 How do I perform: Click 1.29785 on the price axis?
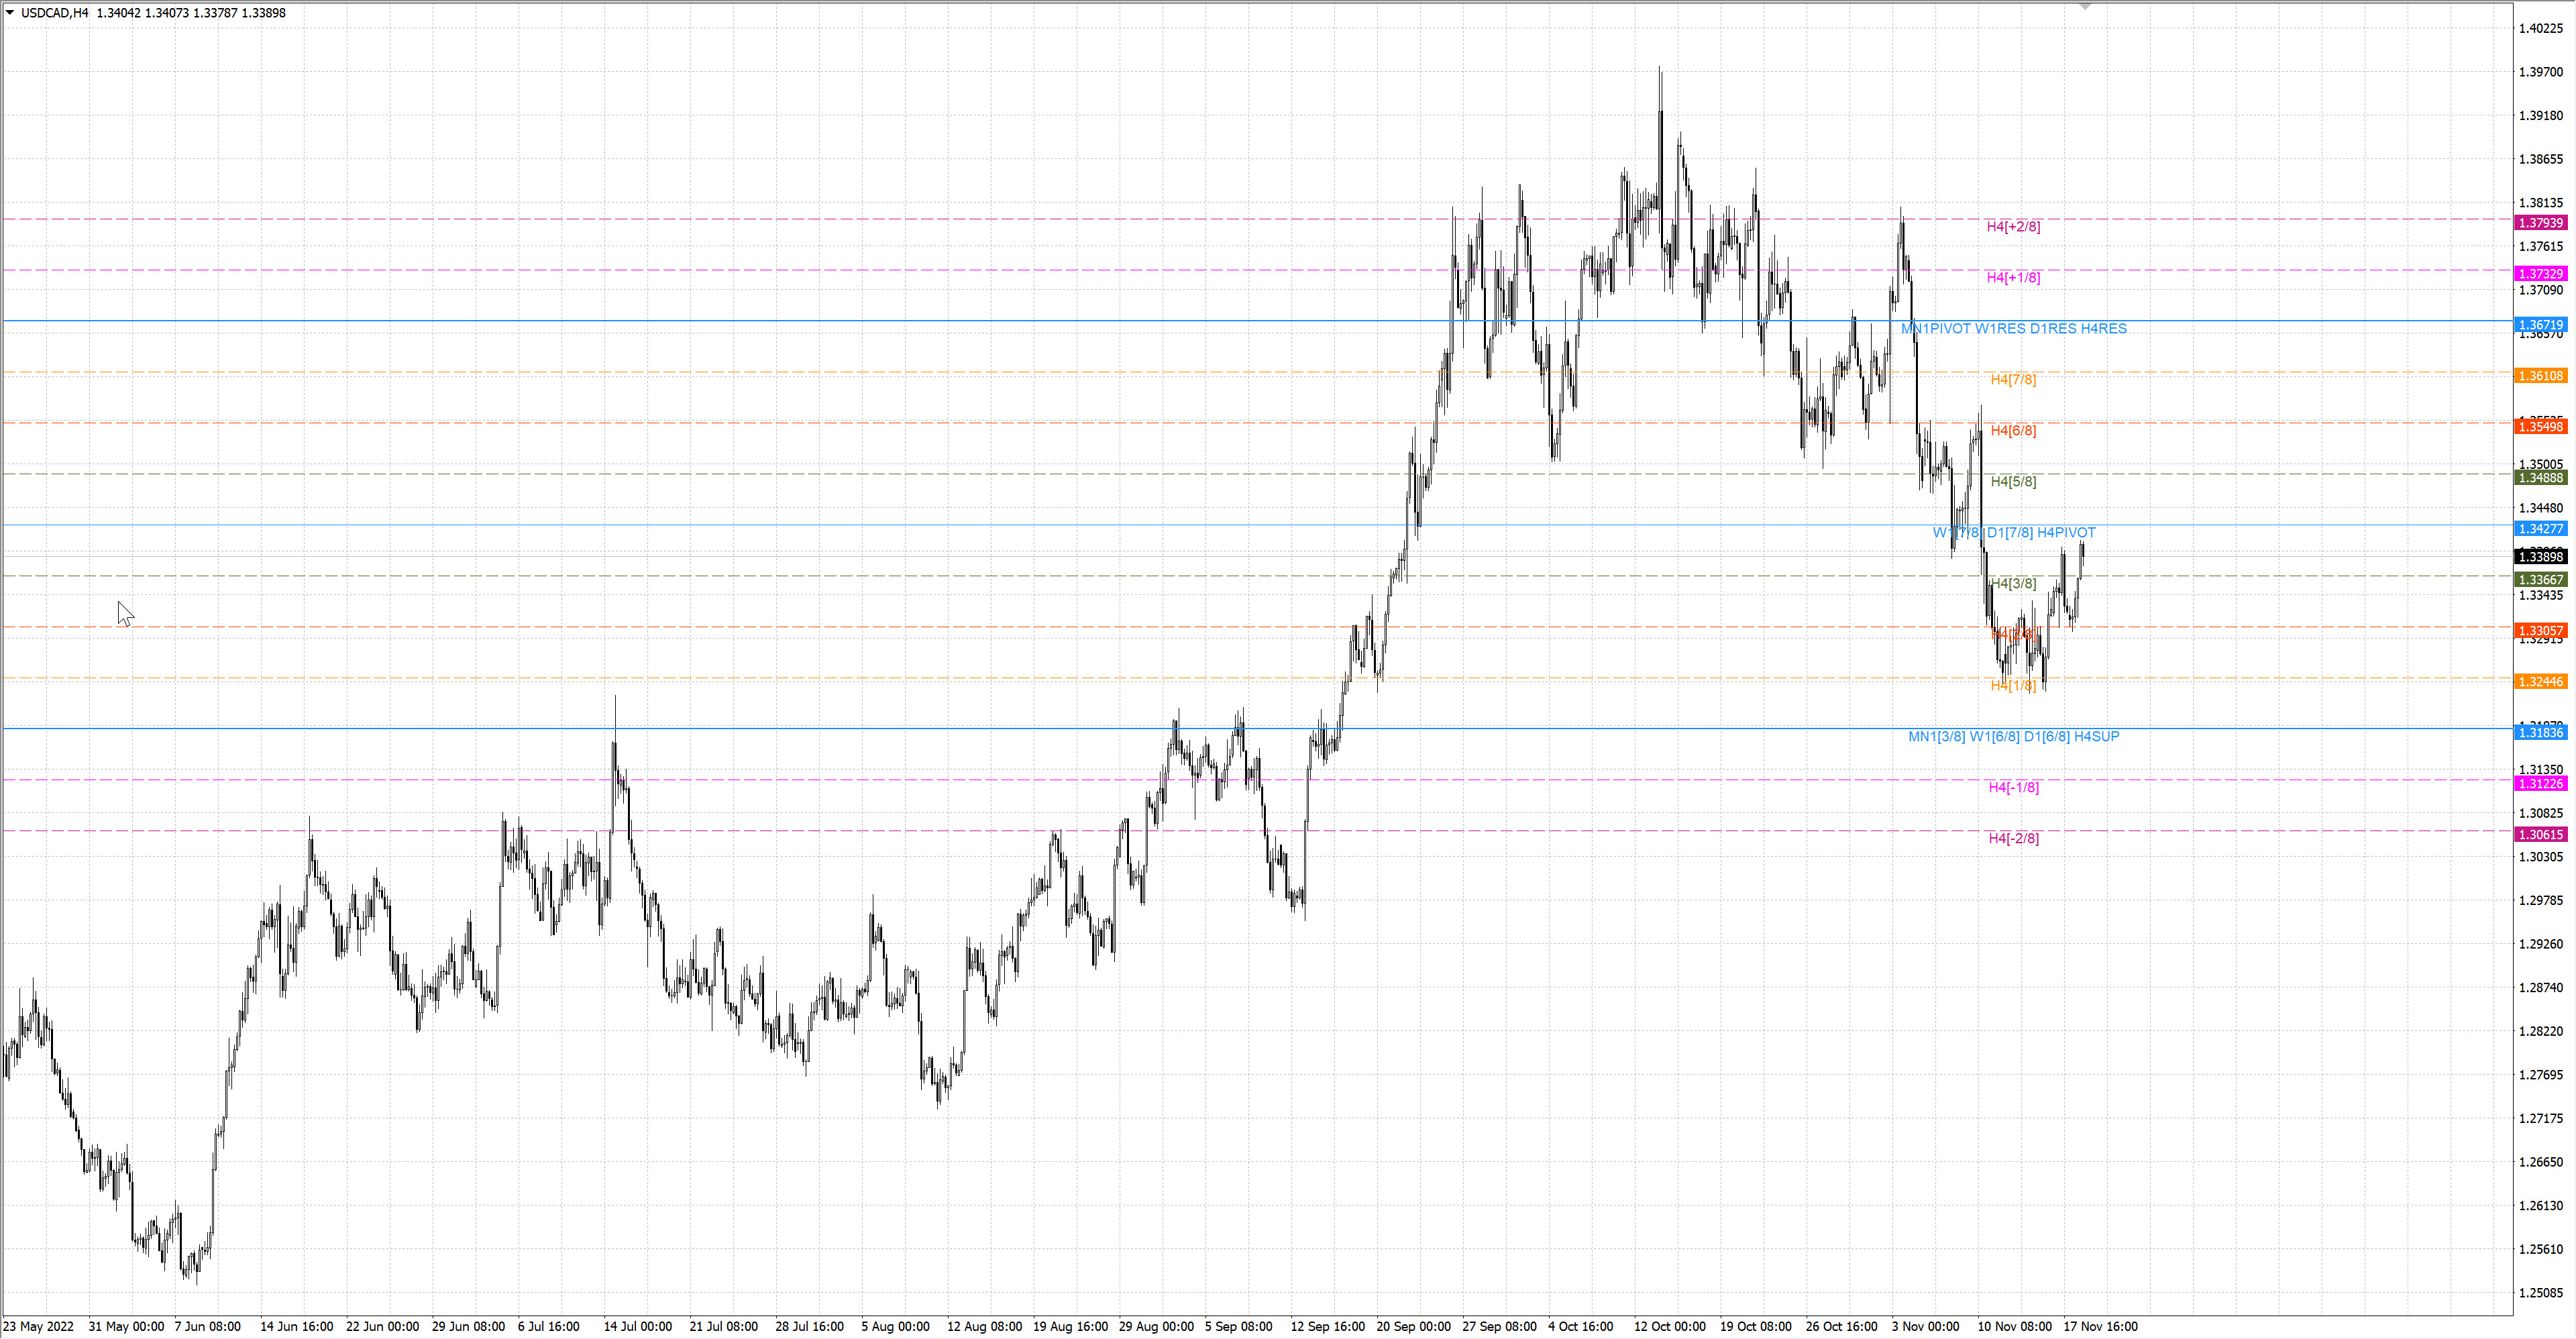click(2541, 901)
